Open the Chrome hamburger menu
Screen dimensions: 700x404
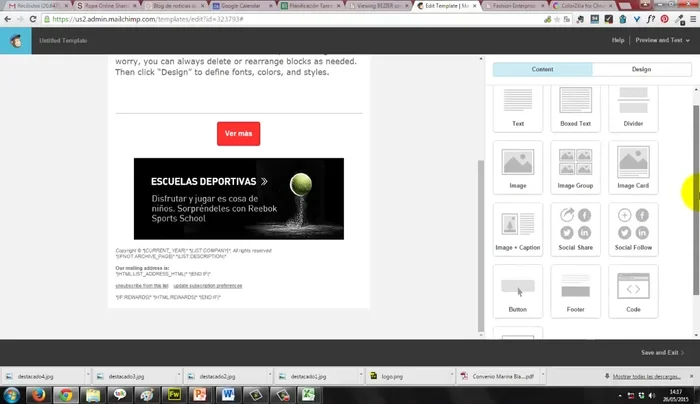tap(693, 19)
